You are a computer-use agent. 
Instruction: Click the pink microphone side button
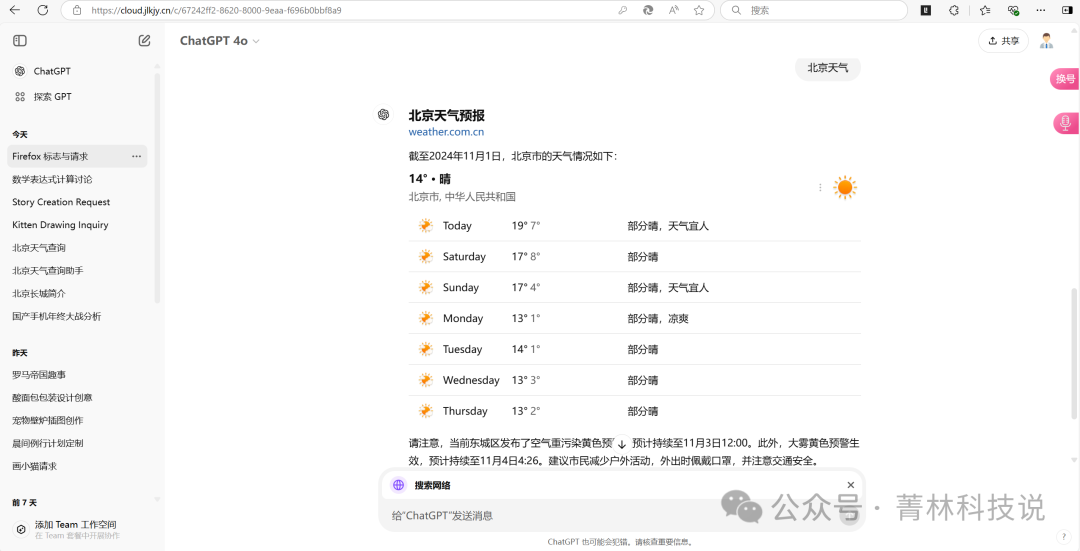coord(1065,123)
